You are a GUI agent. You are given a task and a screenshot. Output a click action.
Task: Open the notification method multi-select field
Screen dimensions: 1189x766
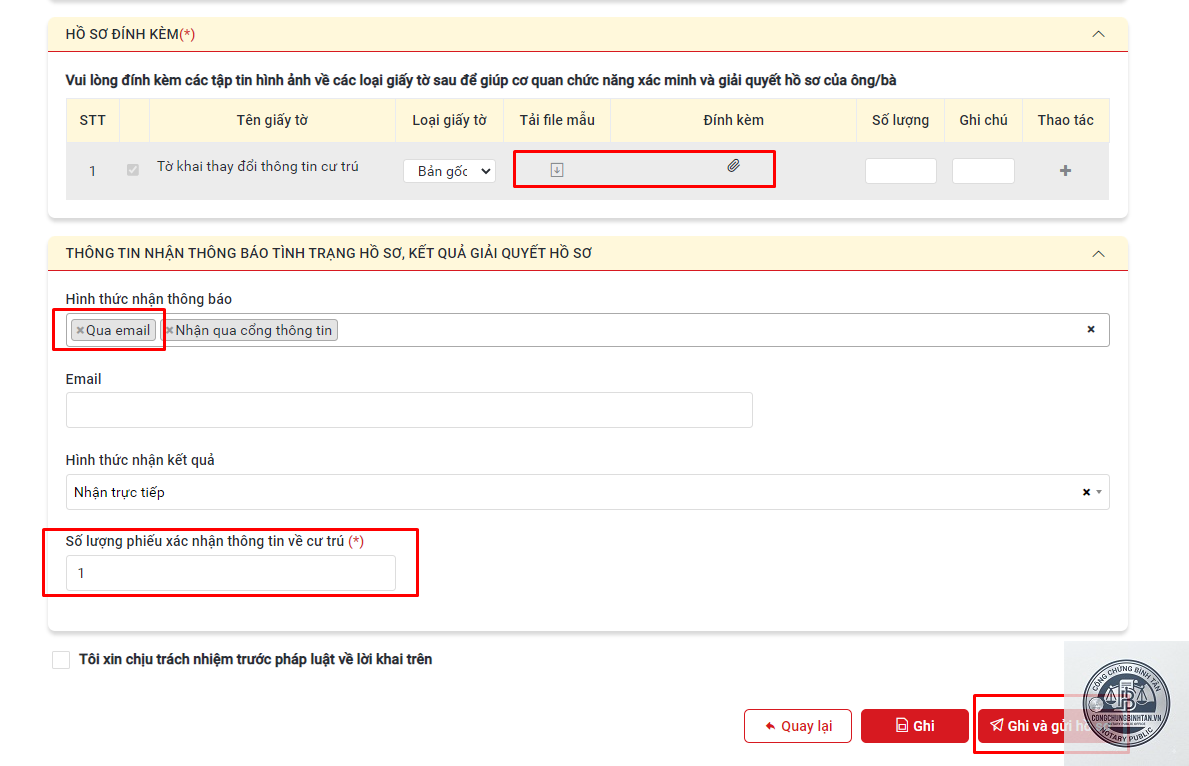coord(588,330)
